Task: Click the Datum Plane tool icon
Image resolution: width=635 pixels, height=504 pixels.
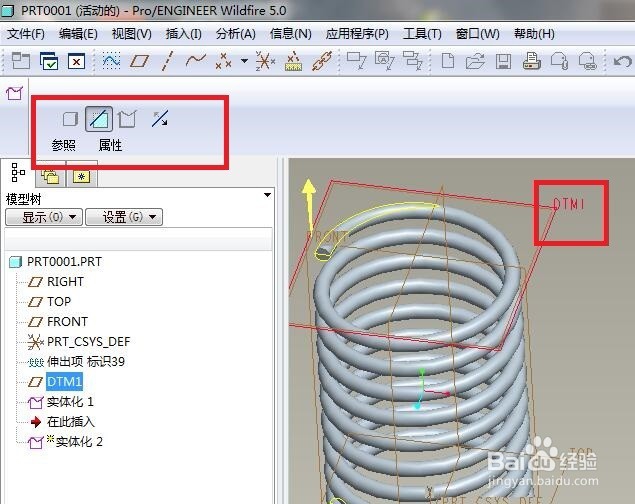Action: coord(139,62)
